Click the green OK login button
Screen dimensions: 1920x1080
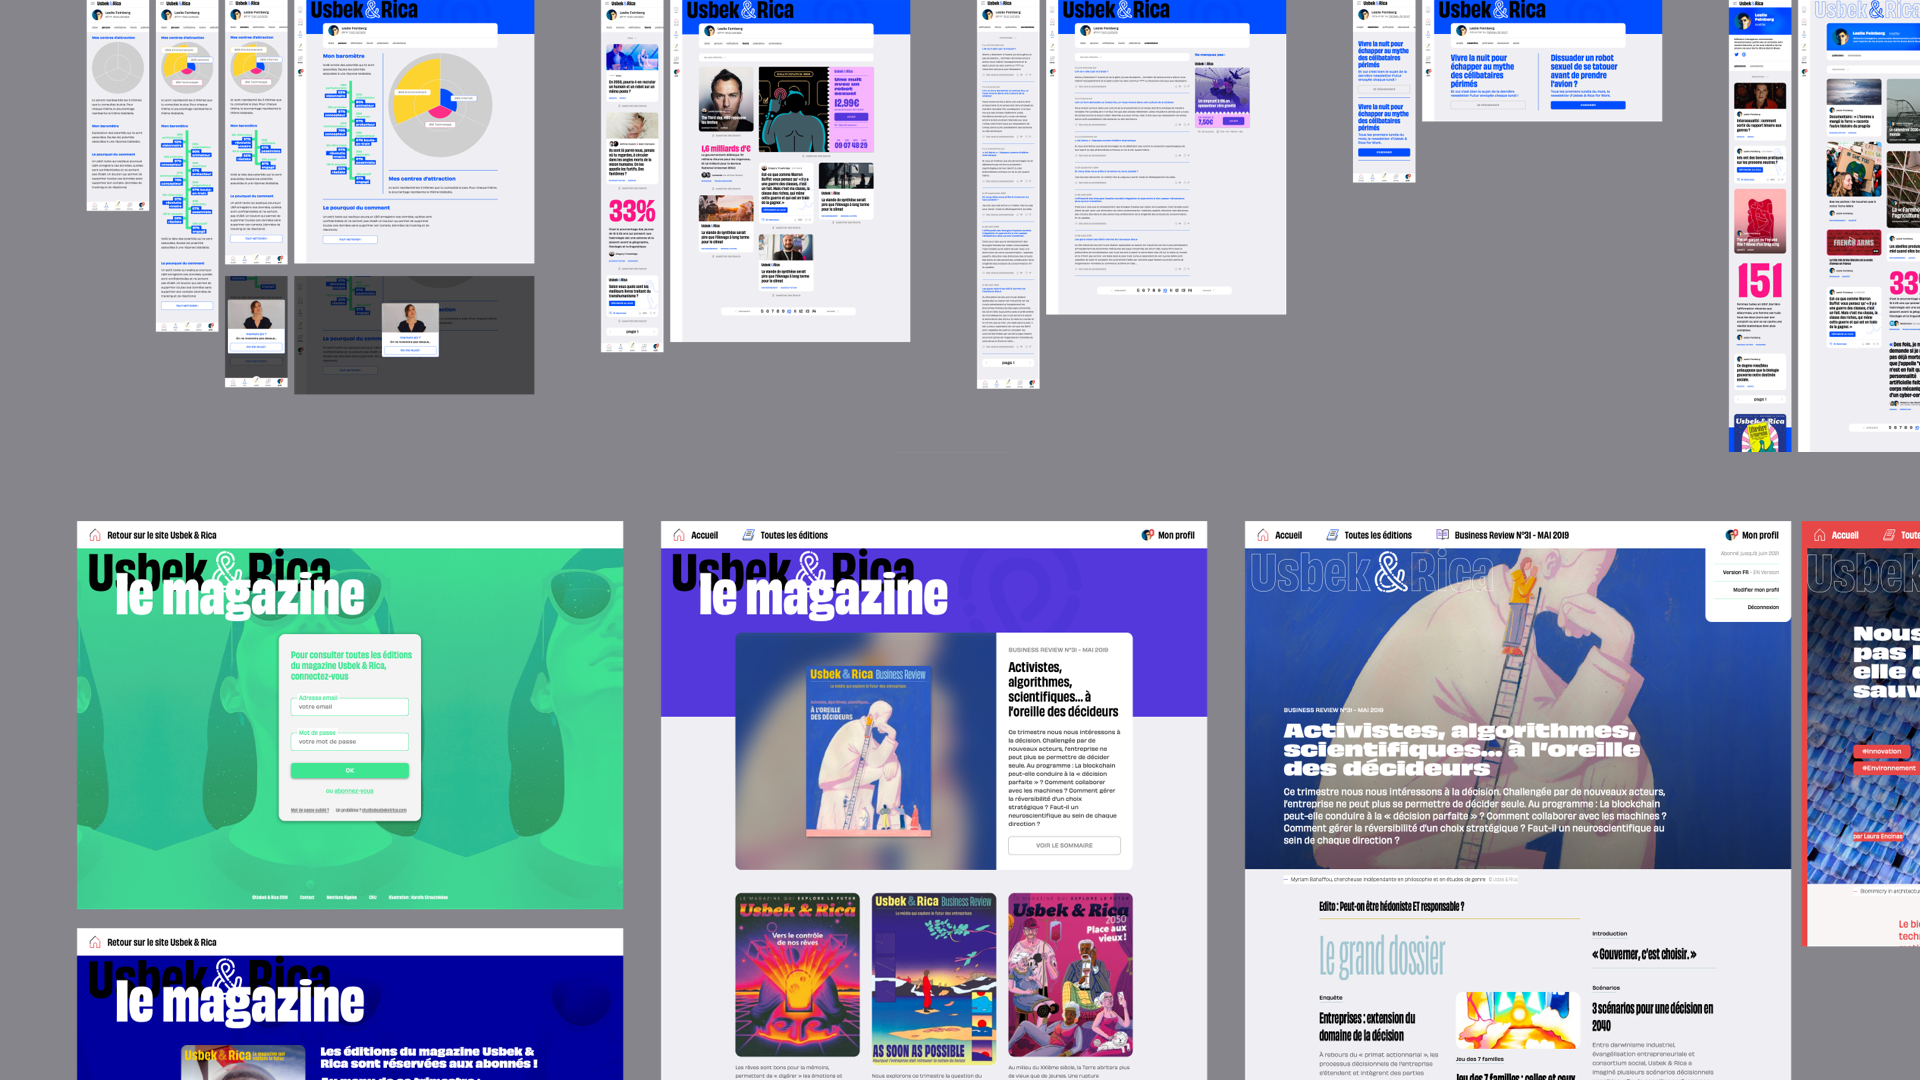pos(350,771)
